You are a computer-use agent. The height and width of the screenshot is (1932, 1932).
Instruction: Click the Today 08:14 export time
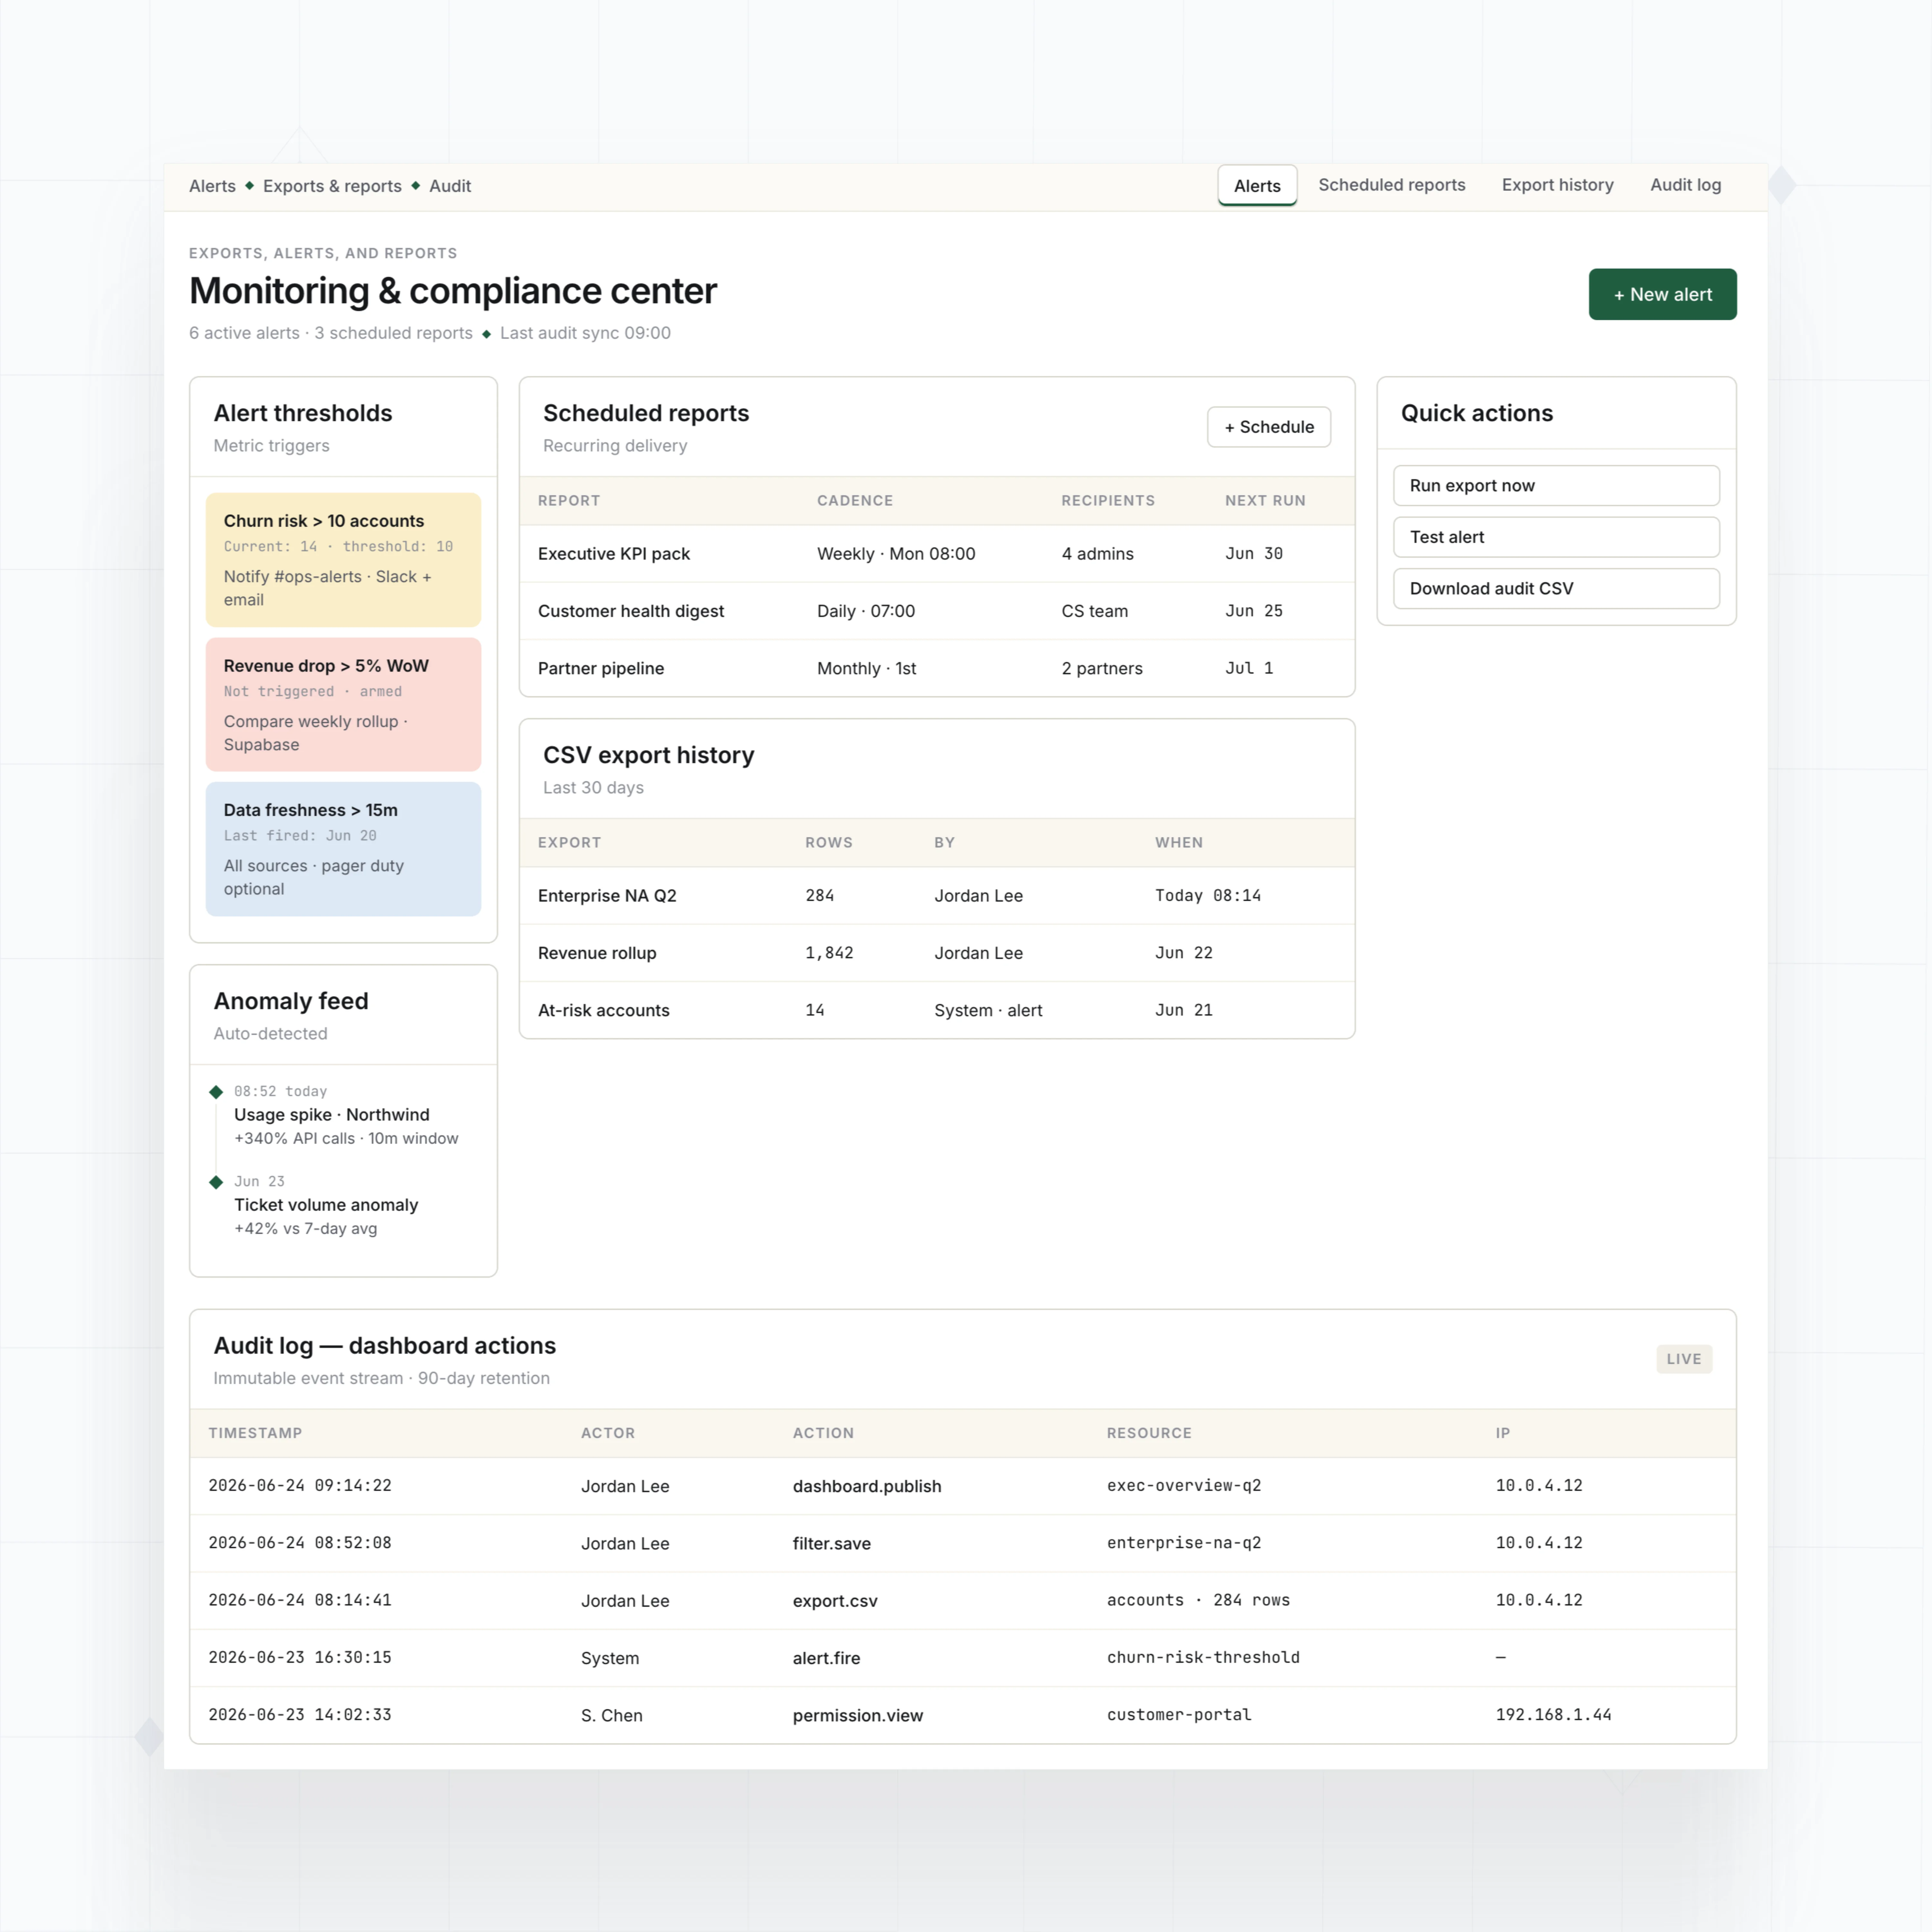click(x=1208, y=896)
